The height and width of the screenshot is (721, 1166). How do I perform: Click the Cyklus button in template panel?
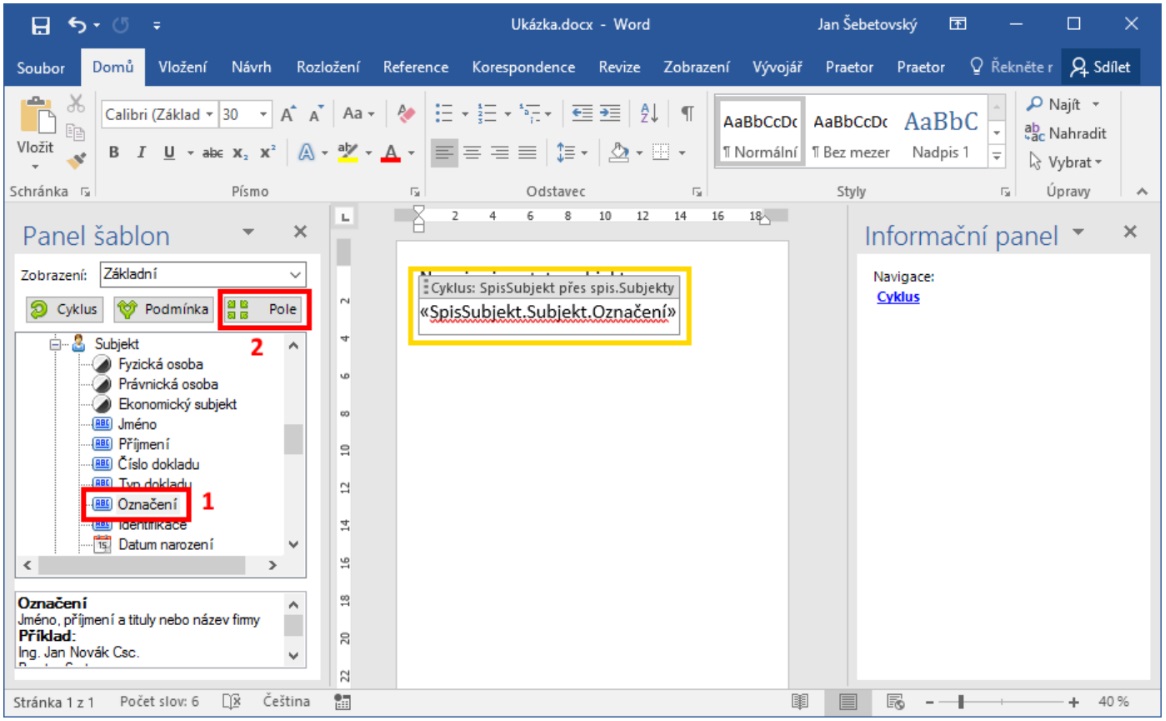(x=65, y=310)
